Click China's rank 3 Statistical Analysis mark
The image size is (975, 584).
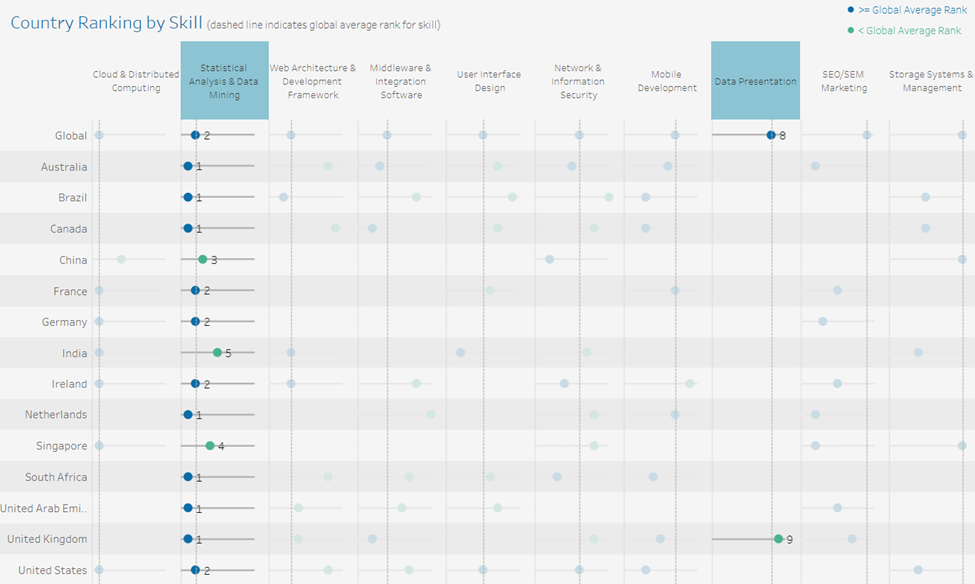pyautogui.click(x=205, y=259)
